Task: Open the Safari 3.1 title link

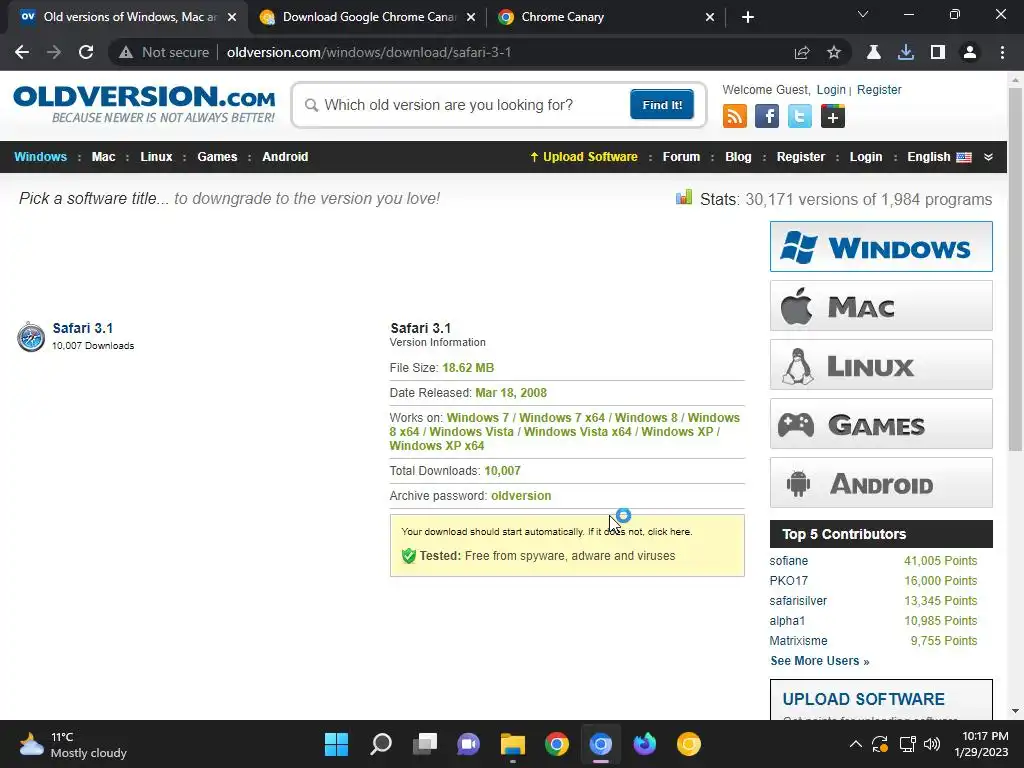Action: point(83,328)
